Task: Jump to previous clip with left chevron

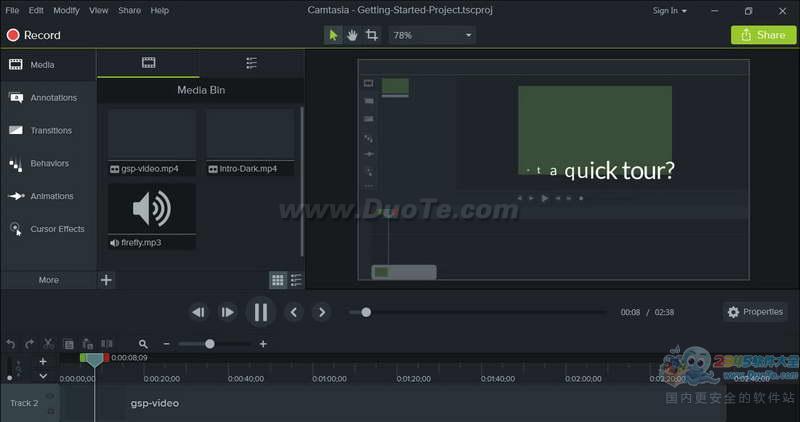Action: pos(293,312)
